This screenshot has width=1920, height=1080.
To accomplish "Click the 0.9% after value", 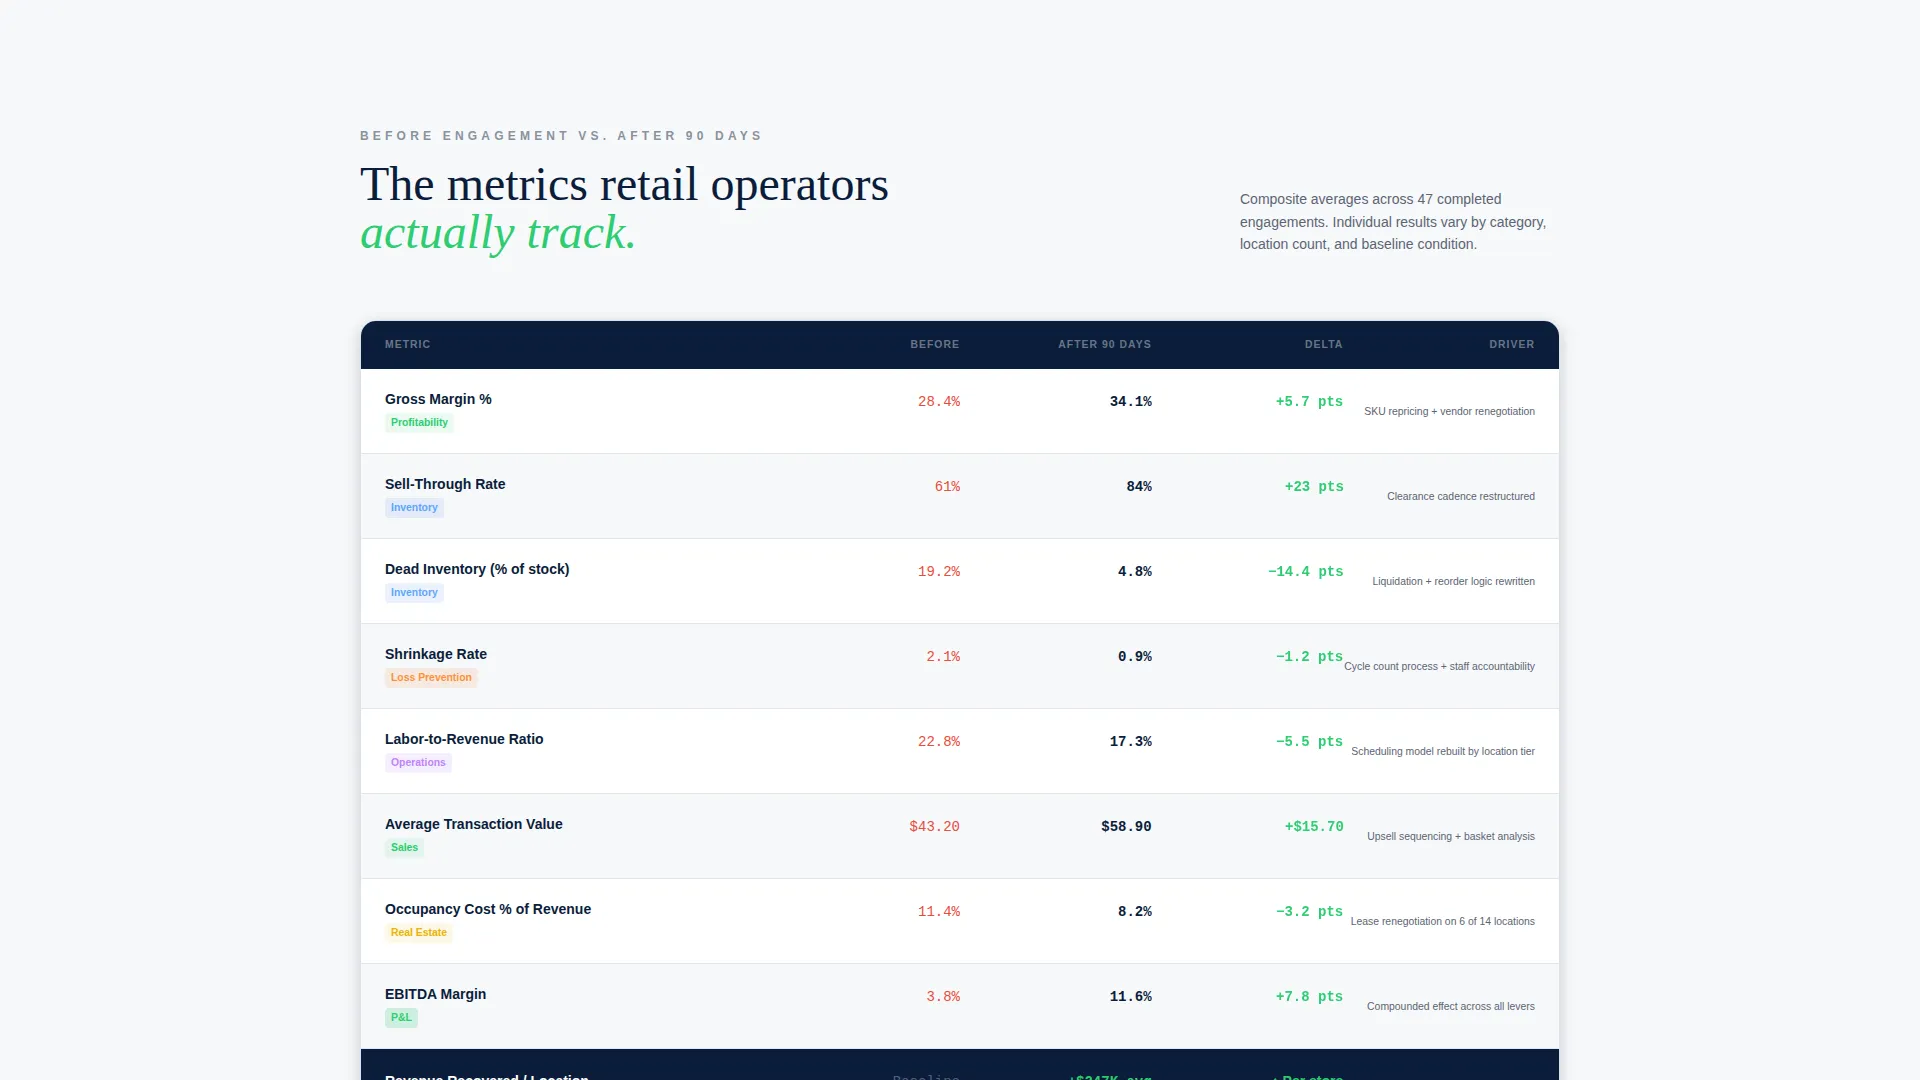I will click(1134, 657).
